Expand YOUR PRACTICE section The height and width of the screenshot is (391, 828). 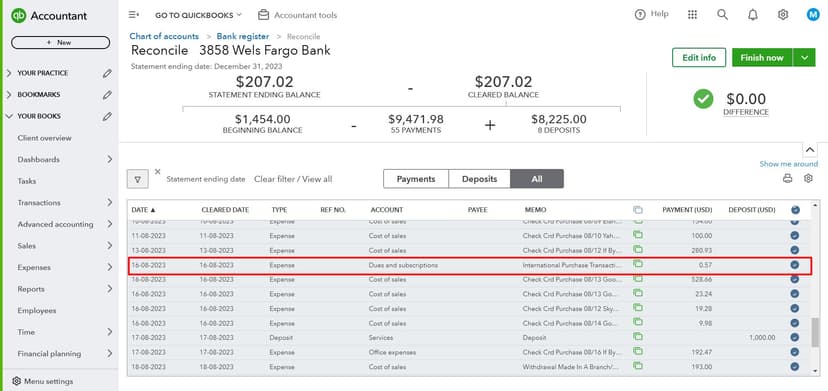click(9, 73)
